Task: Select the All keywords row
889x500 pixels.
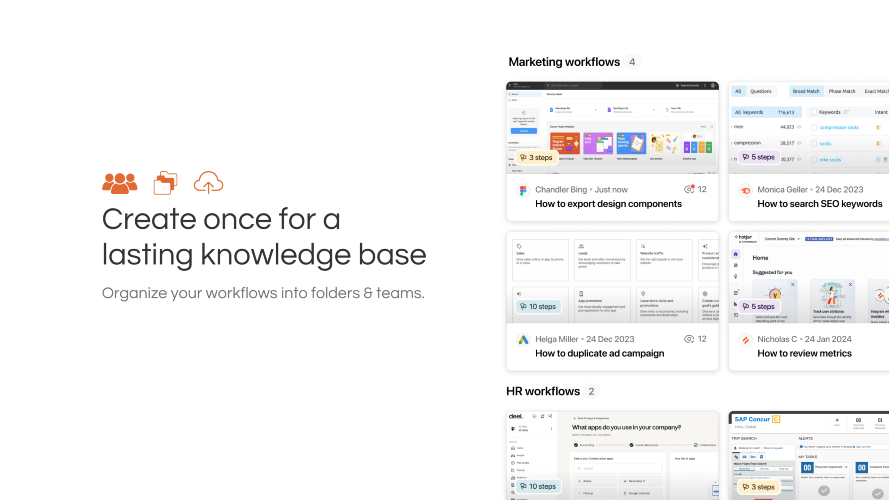Action: (x=766, y=112)
